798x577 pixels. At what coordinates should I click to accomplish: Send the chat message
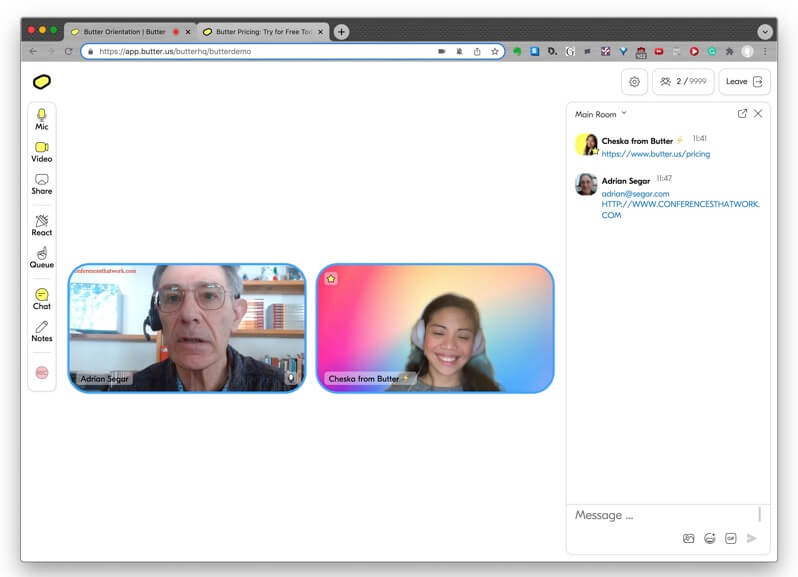(x=752, y=538)
